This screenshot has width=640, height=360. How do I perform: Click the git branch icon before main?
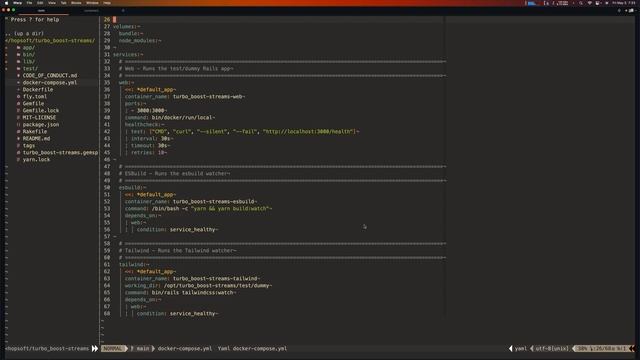tap(132, 349)
